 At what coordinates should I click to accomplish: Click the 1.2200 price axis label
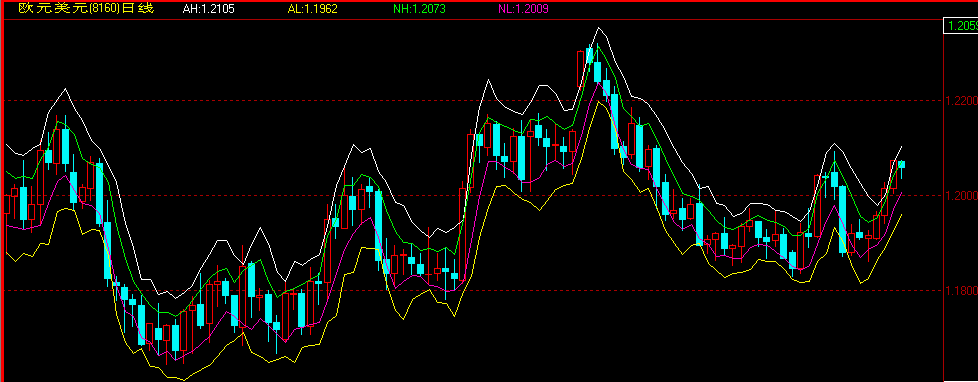click(x=962, y=100)
